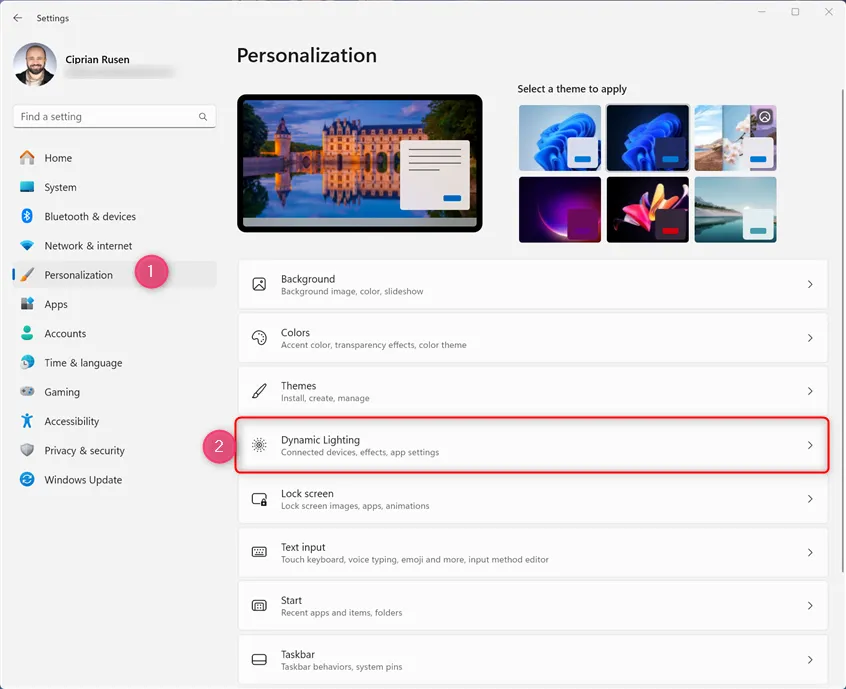Click the back arrow in Settings title bar
This screenshot has width=846, height=689.
pyautogui.click(x=18, y=18)
